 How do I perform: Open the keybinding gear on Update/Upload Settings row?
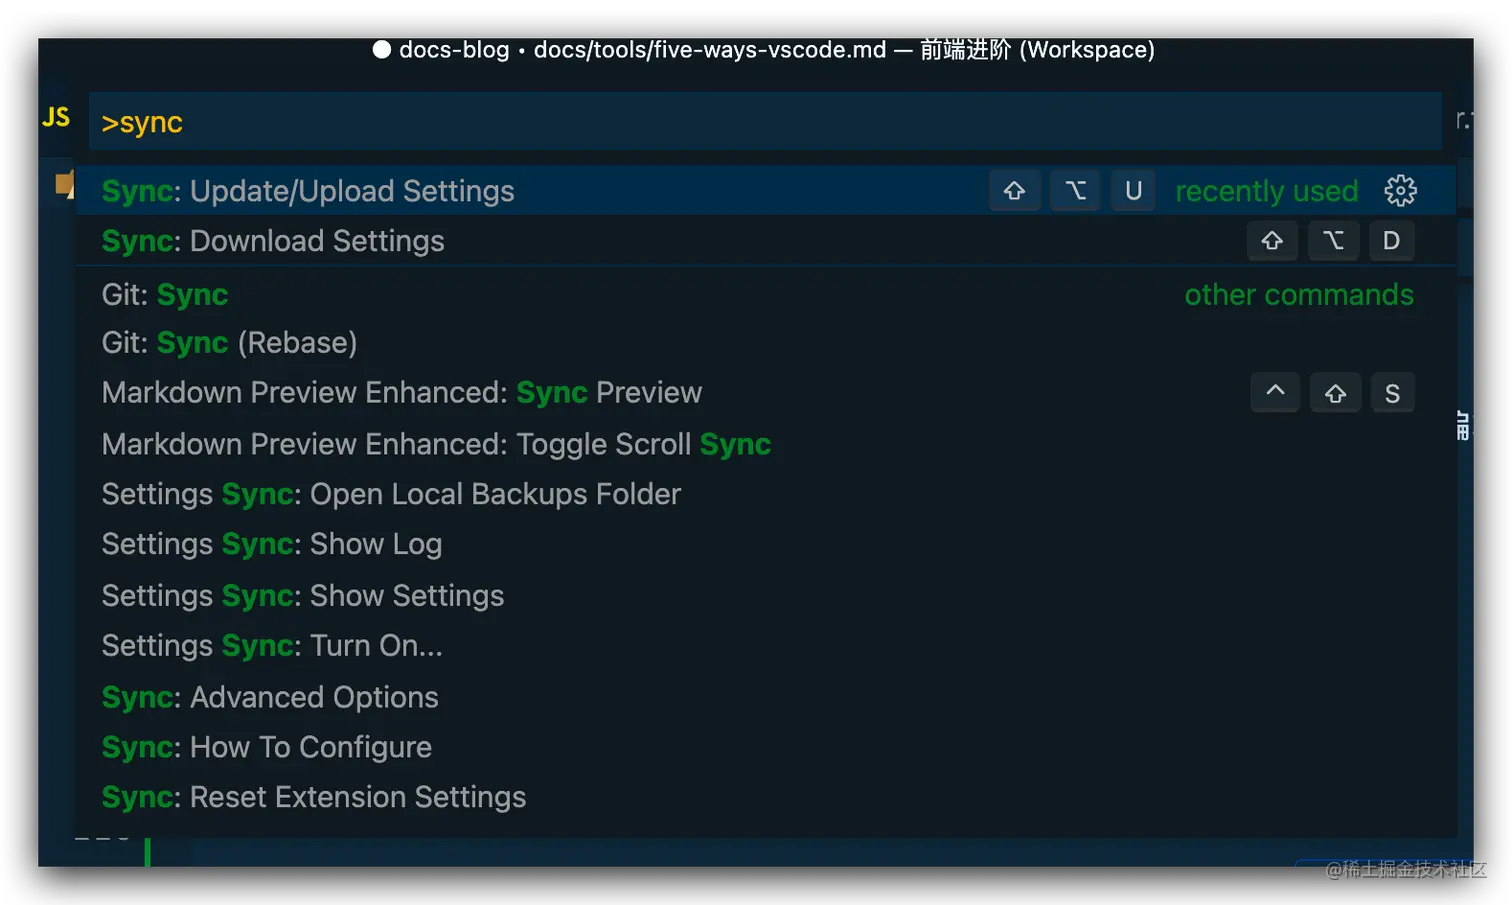click(x=1400, y=190)
